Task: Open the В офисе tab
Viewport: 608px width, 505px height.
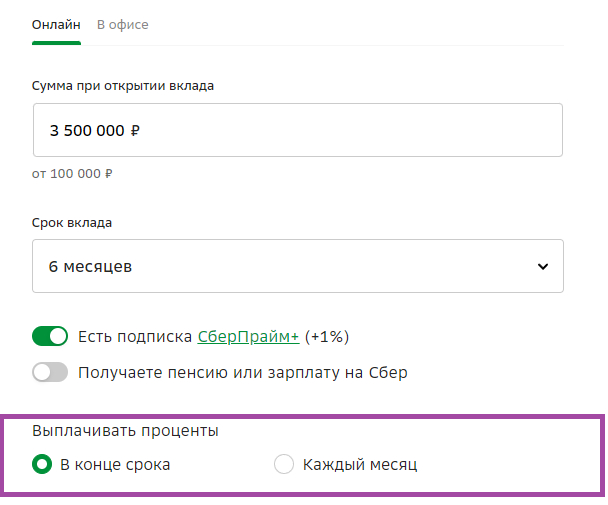Action: click(122, 24)
